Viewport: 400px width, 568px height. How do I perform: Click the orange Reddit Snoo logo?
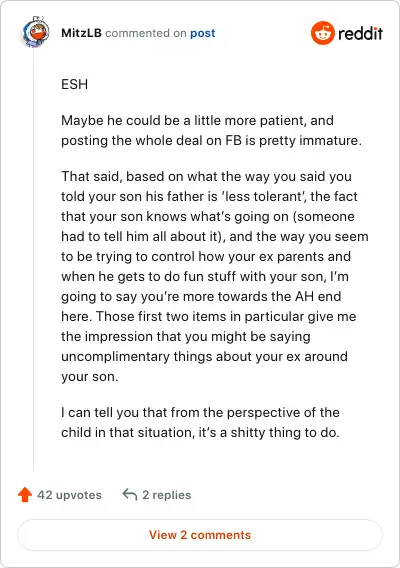[322, 33]
